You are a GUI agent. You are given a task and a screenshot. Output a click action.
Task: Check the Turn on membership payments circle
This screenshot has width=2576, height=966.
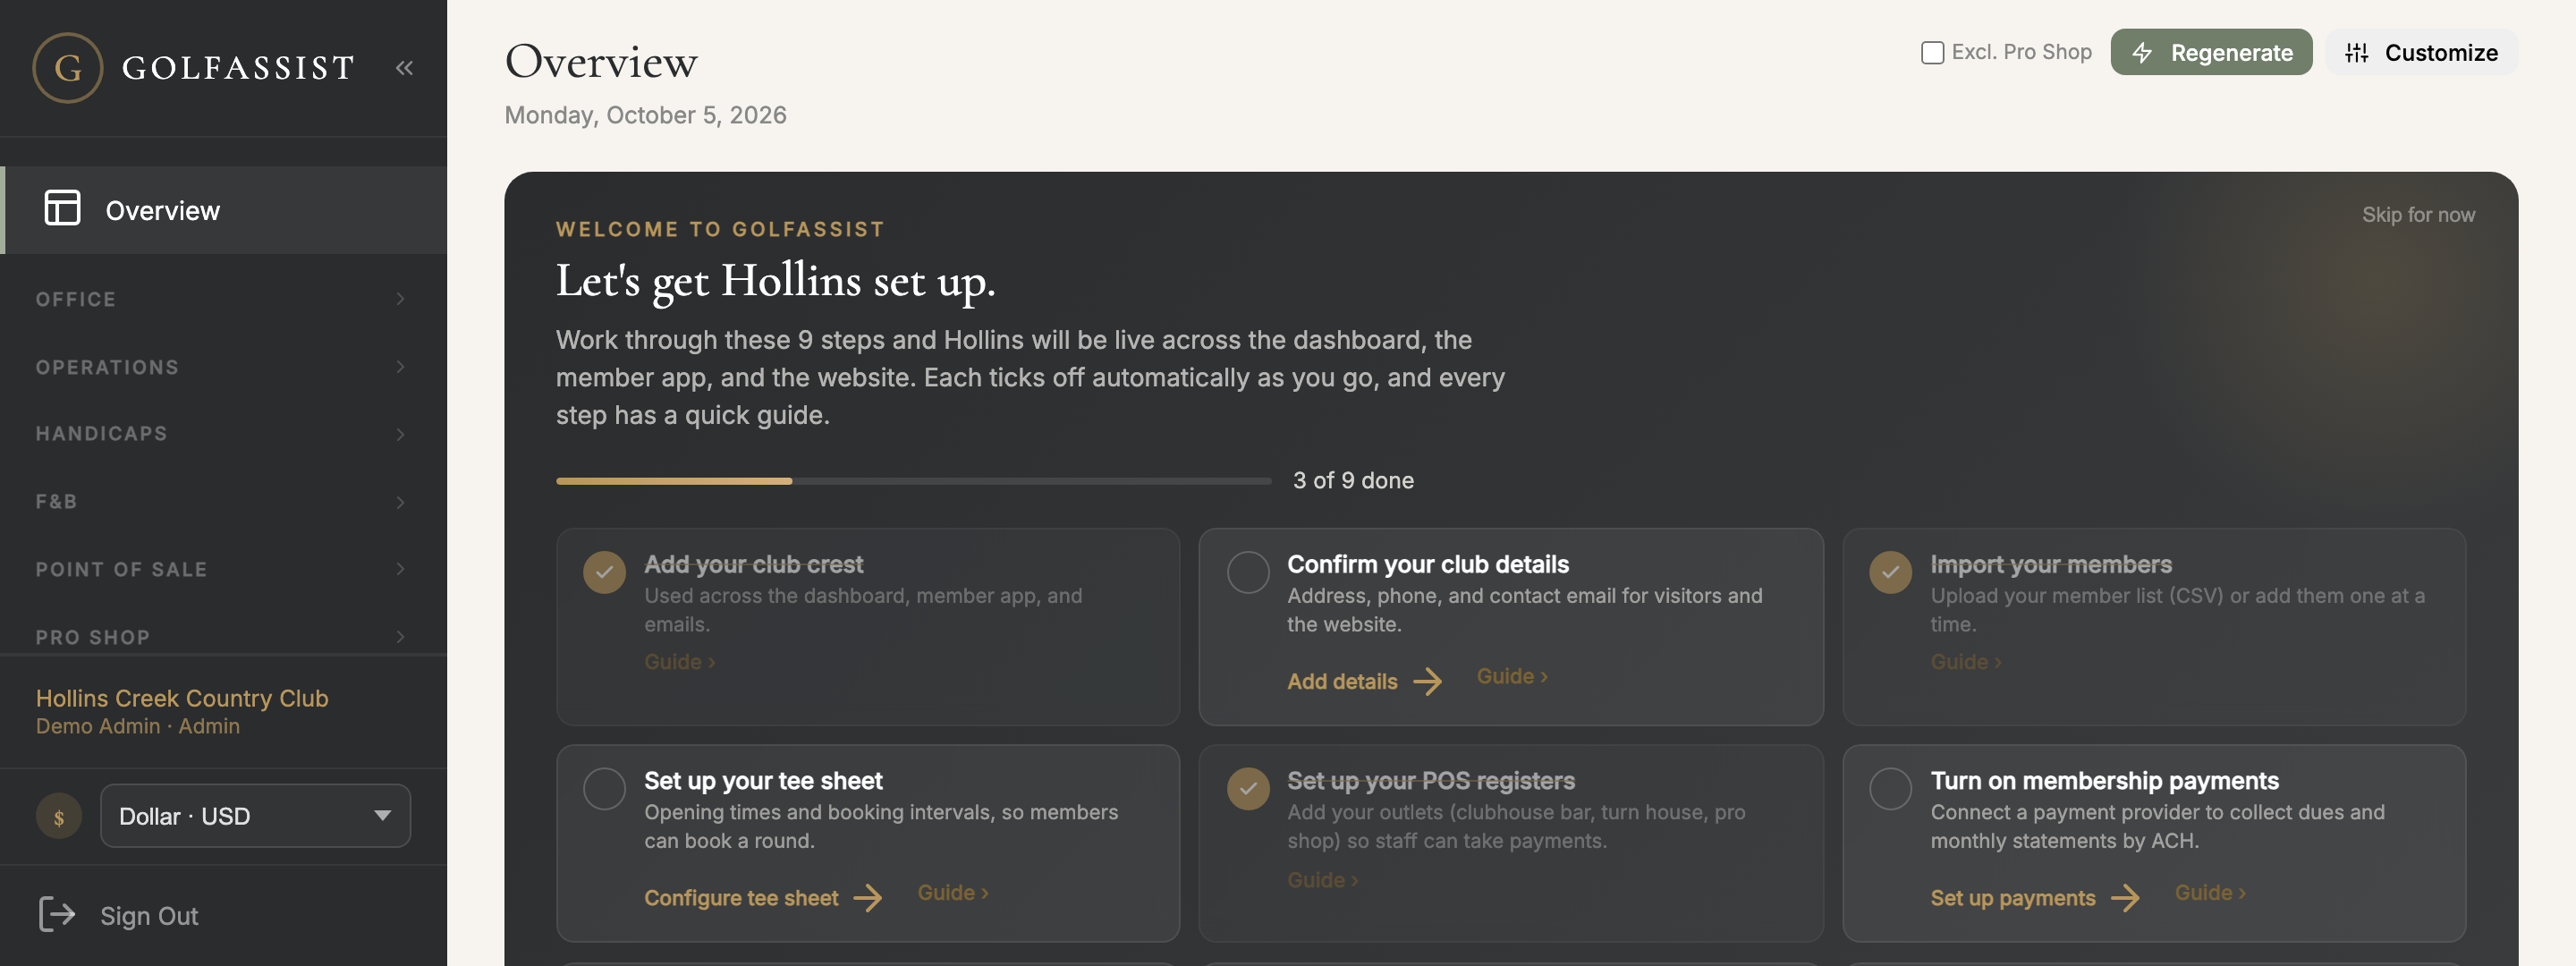[1890, 789]
